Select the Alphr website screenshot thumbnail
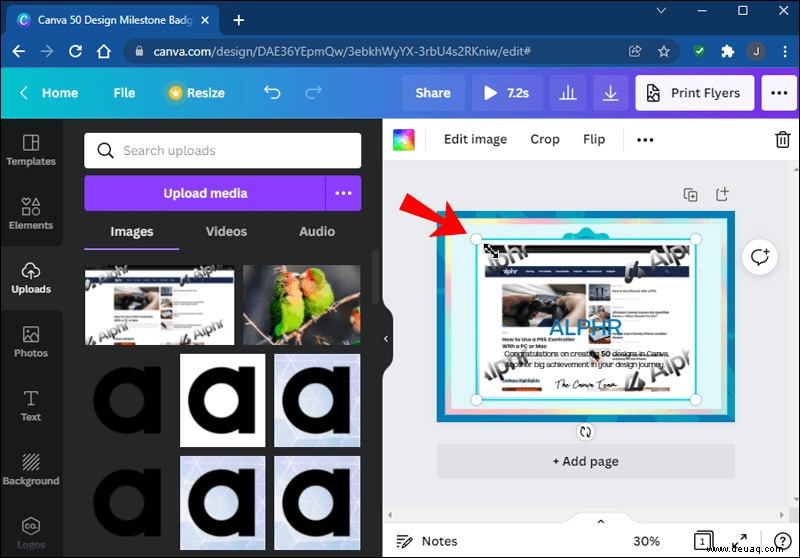The width and height of the screenshot is (800, 558). pos(160,305)
